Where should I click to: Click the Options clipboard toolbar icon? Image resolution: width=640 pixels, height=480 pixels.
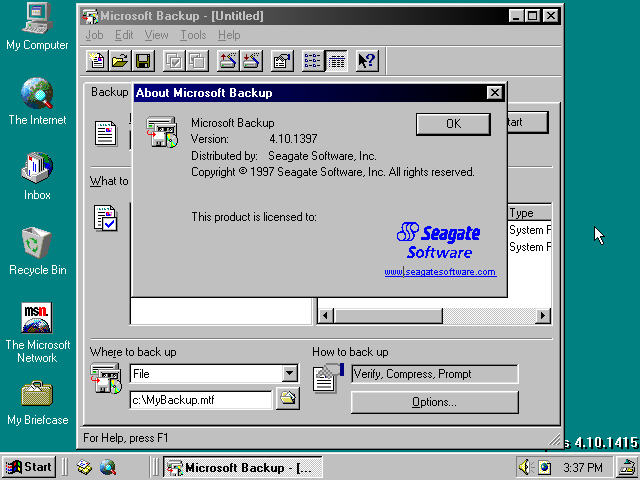tap(282, 61)
